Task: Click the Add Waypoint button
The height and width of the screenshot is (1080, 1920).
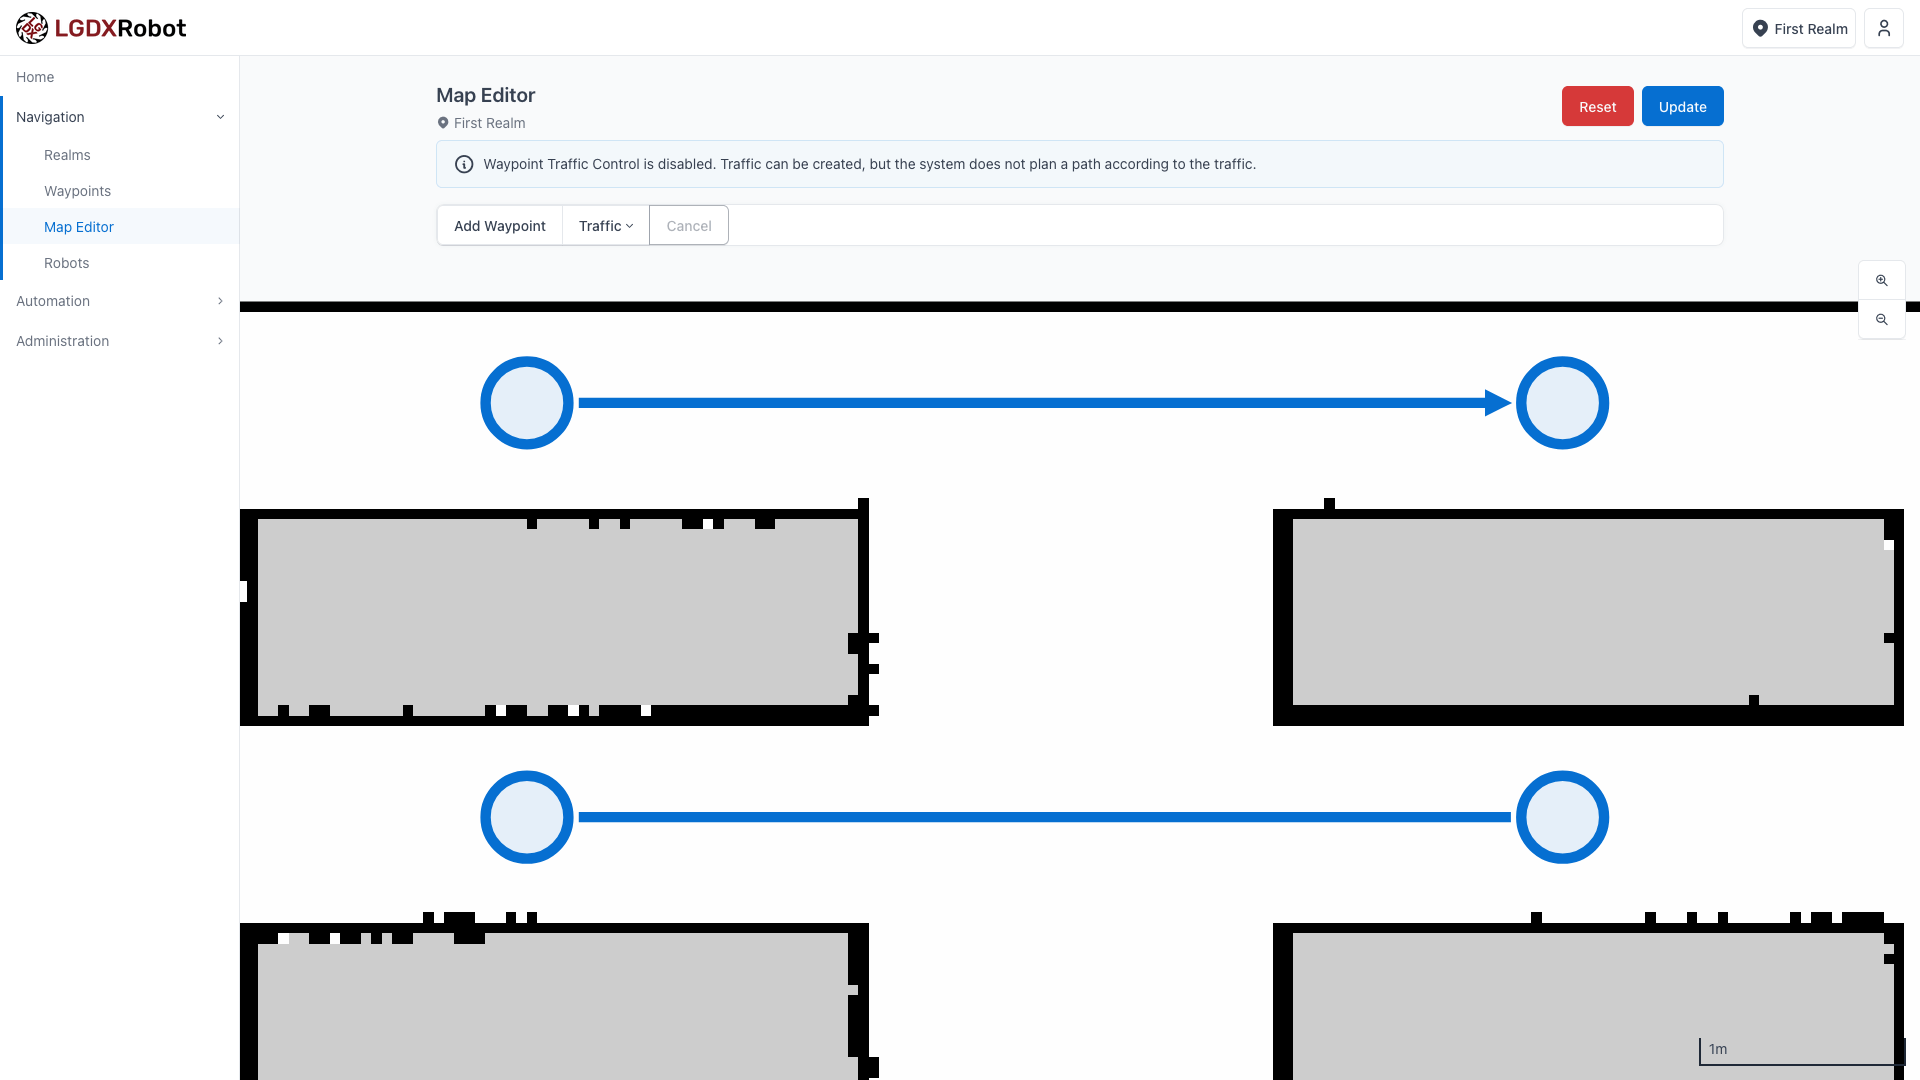Action: pyautogui.click(x=499, y=226)
